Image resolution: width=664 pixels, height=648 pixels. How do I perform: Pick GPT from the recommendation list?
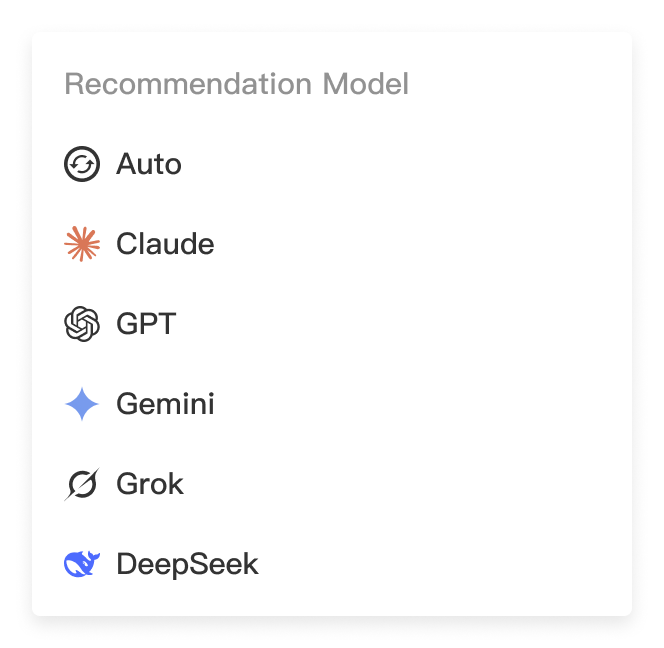pyautogui.click(x=146, y=324)
